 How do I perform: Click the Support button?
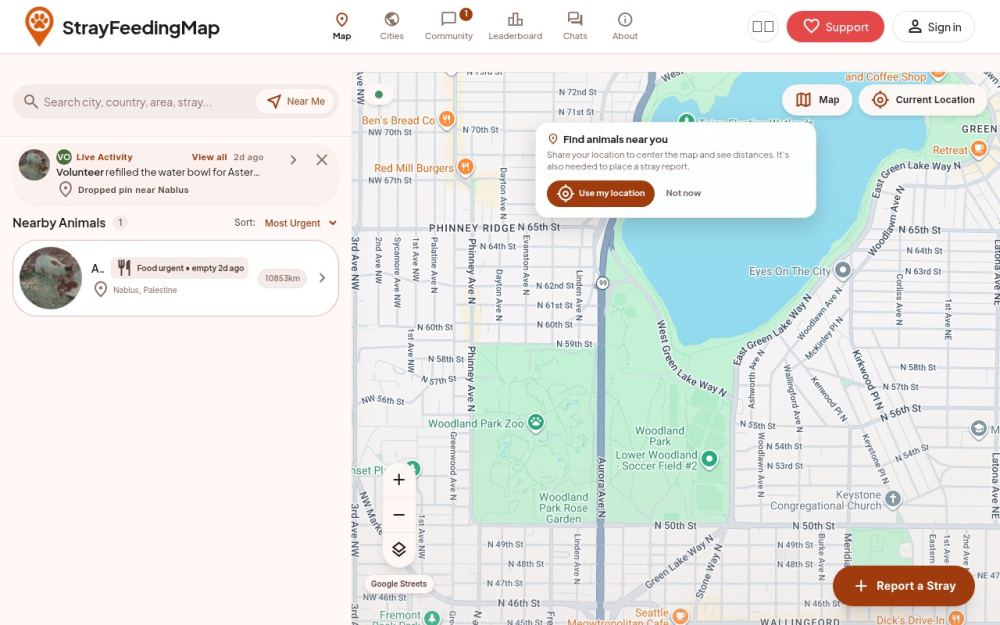(835, 27)
